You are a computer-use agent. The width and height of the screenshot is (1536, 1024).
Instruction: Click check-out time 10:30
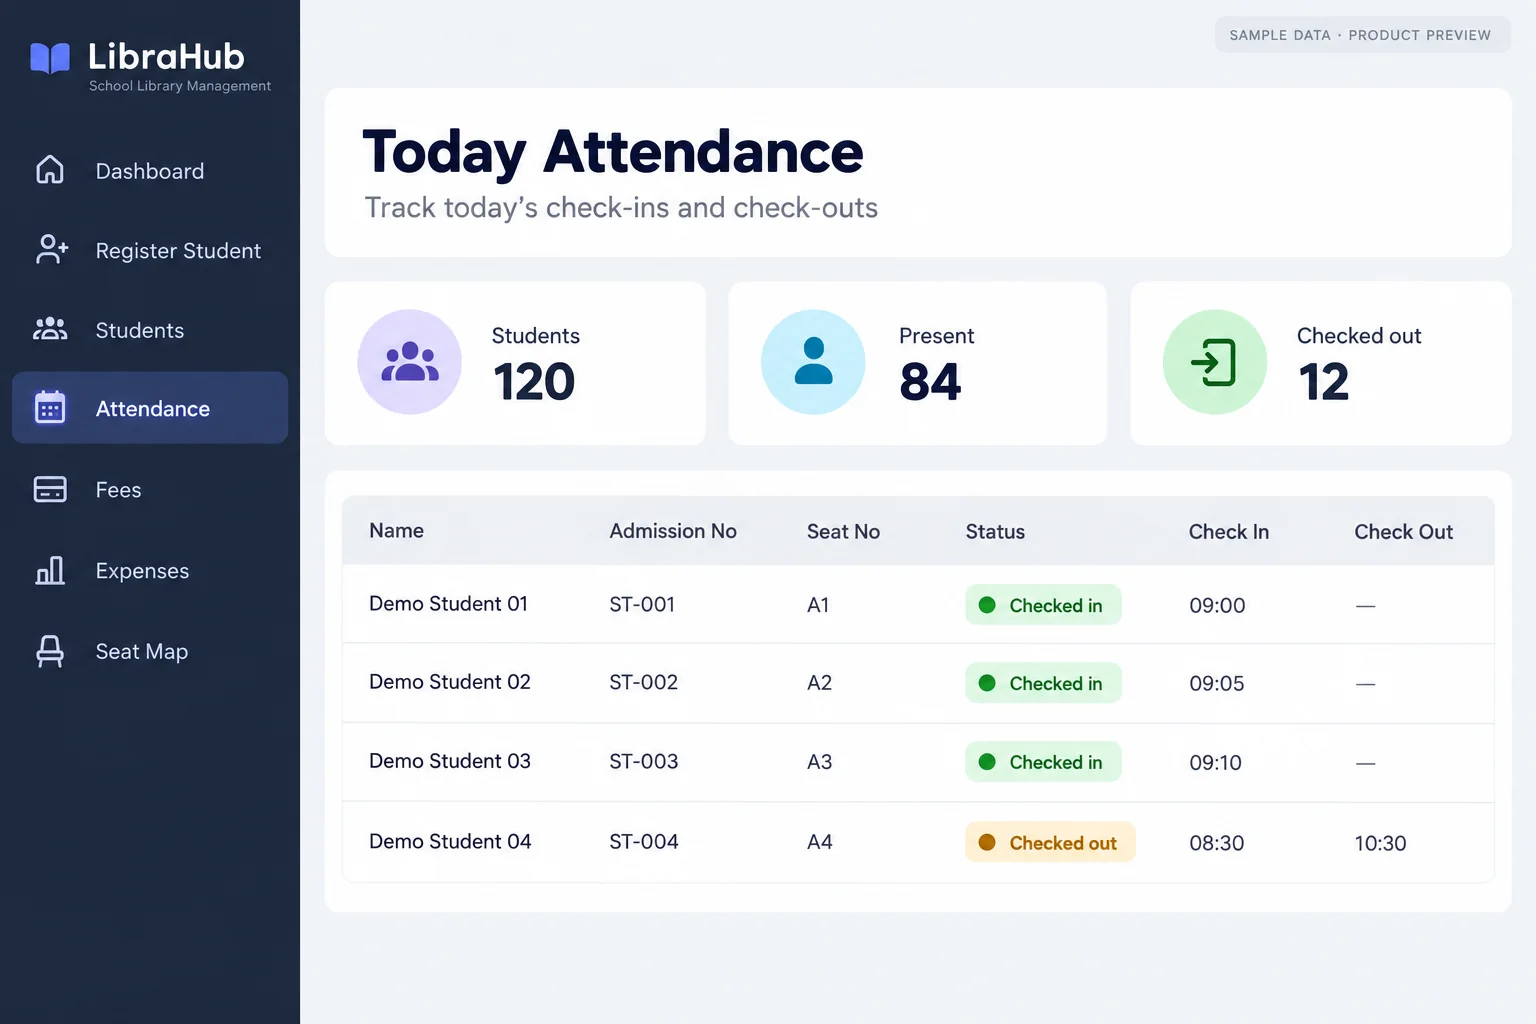coord(1380,843)
